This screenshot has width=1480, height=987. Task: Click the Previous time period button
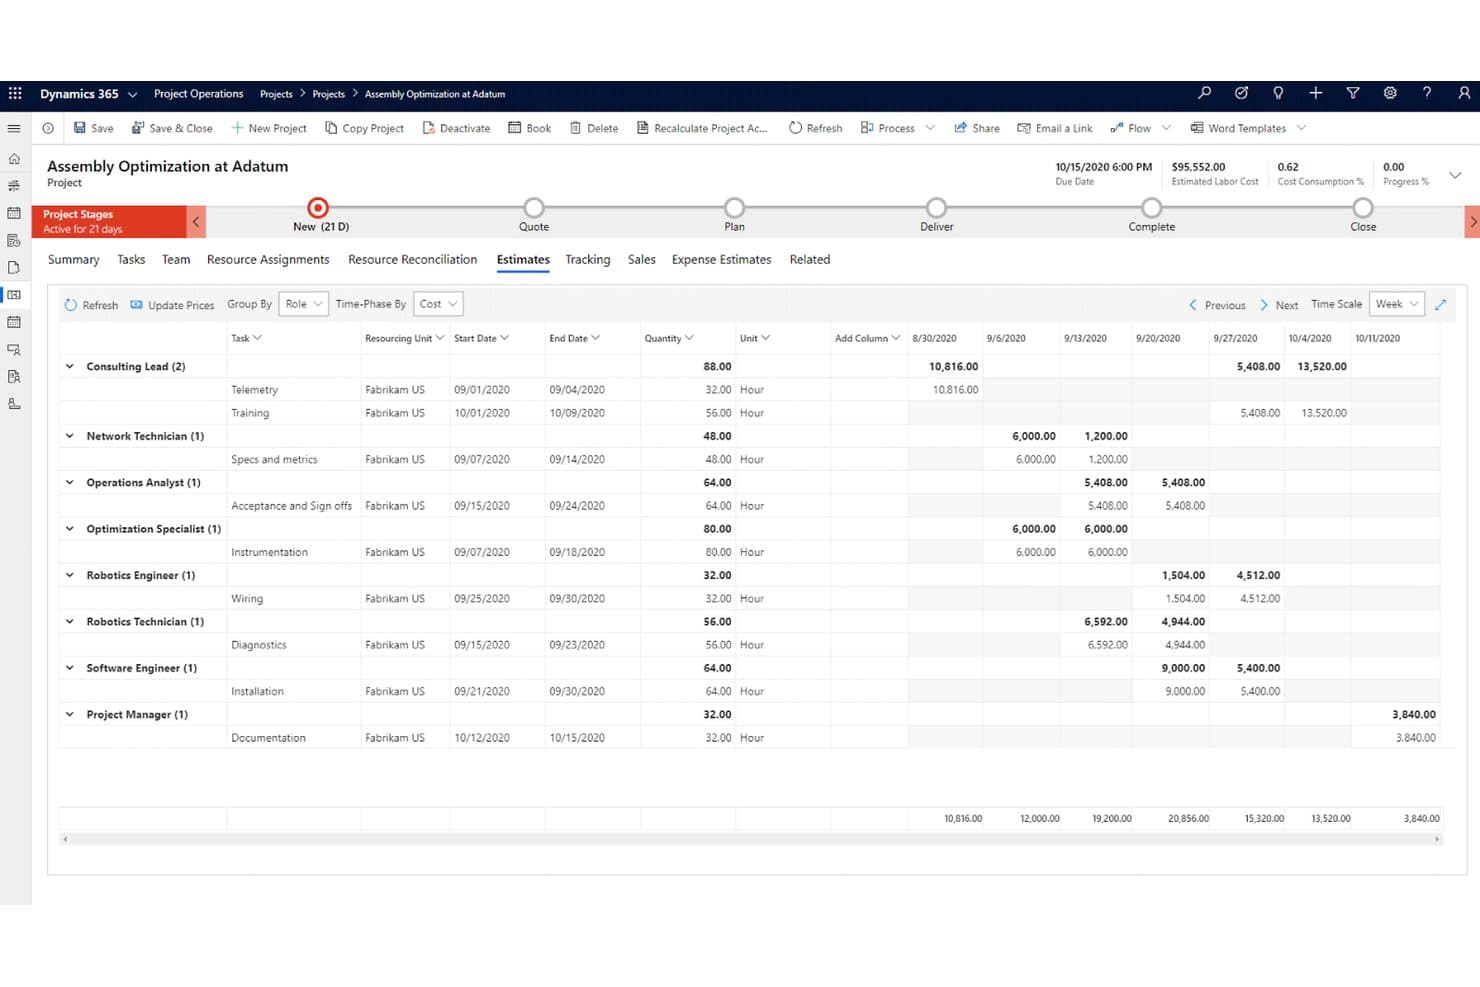point(1217,305)
